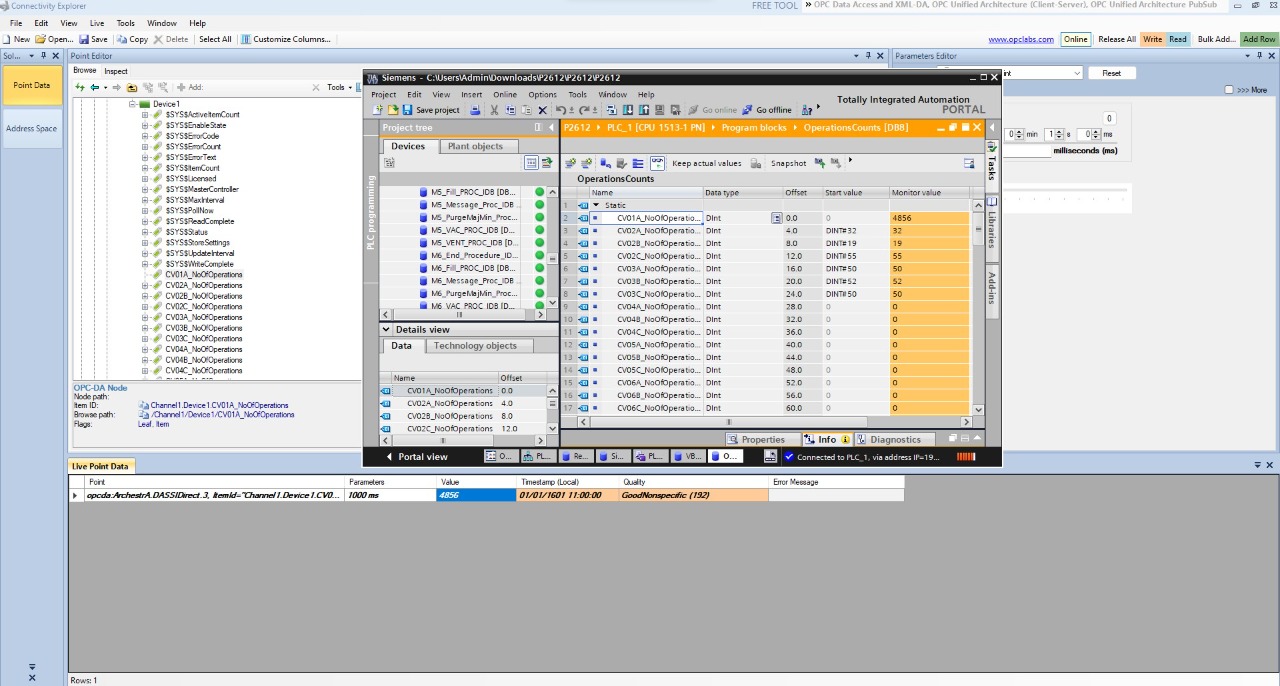
Task: Click the up-folder icon in Point Editor toolbar
Action: [x=132, y=87]
